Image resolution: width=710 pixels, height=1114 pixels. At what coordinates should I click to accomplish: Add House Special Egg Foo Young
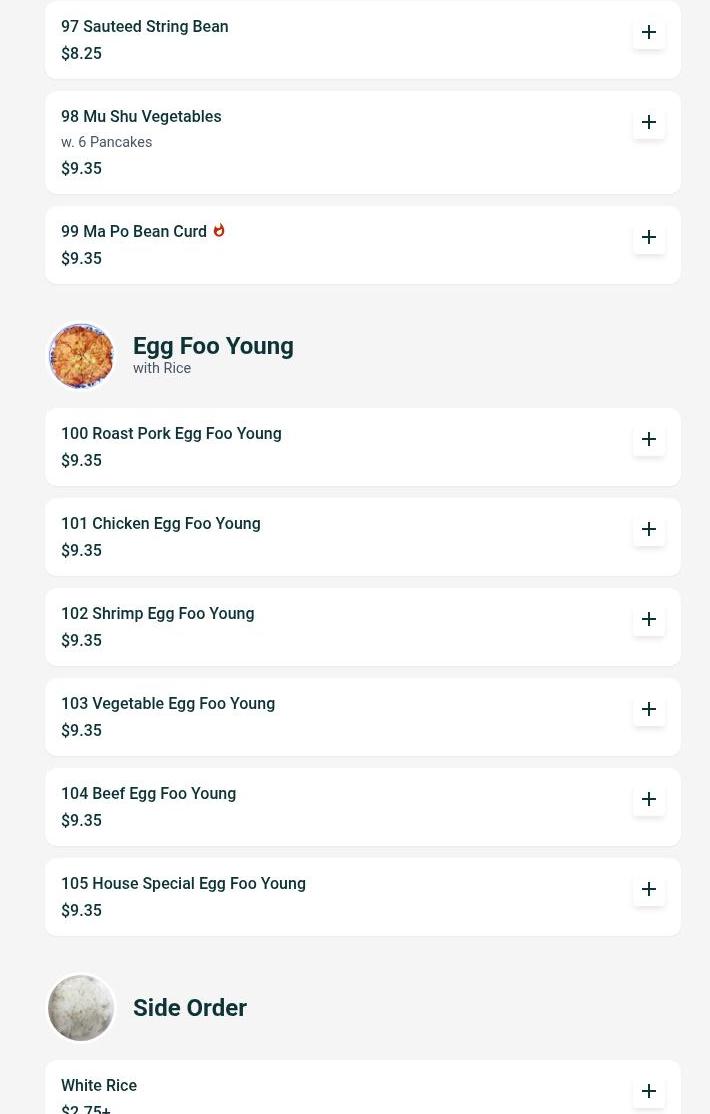tap(649, 889)
